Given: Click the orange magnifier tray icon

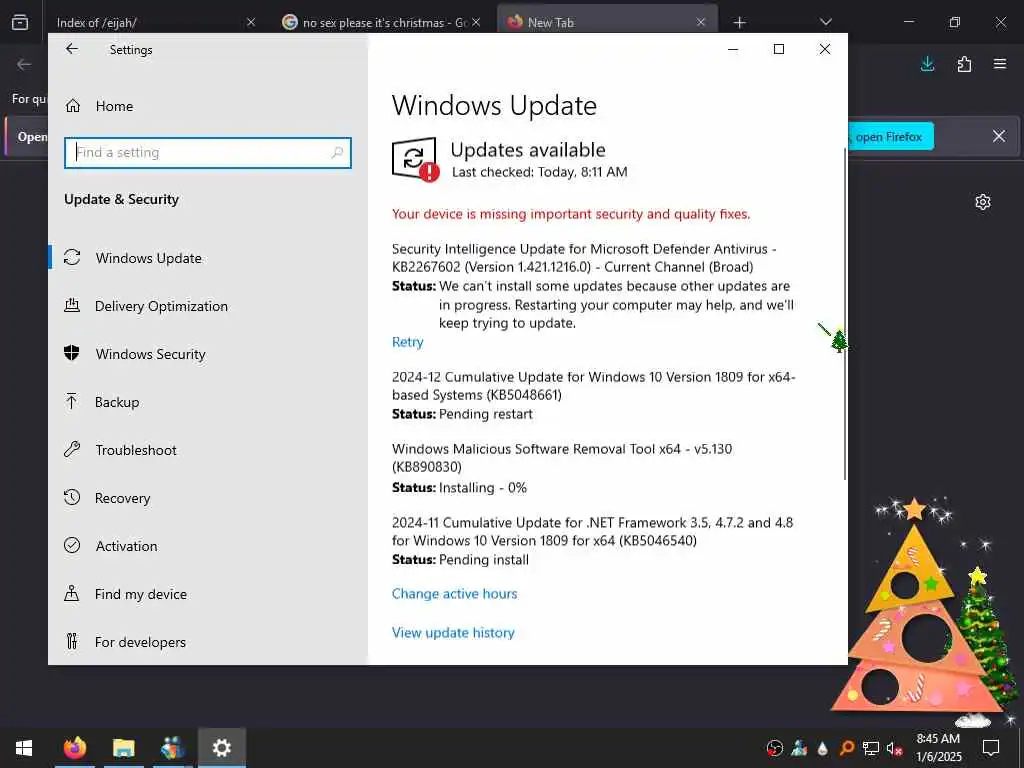Looking at the screenshot, I should tap(846, 748).
